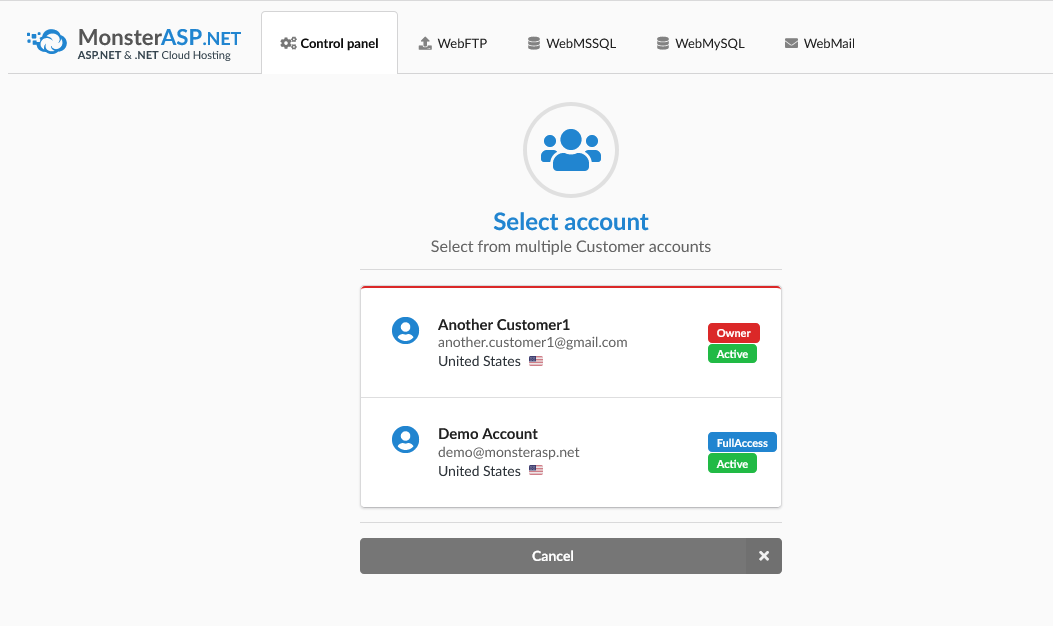The height and width of the screenshot is (626, 1053).
Task: Choose the Demo Account name
Action: [488, 434]
